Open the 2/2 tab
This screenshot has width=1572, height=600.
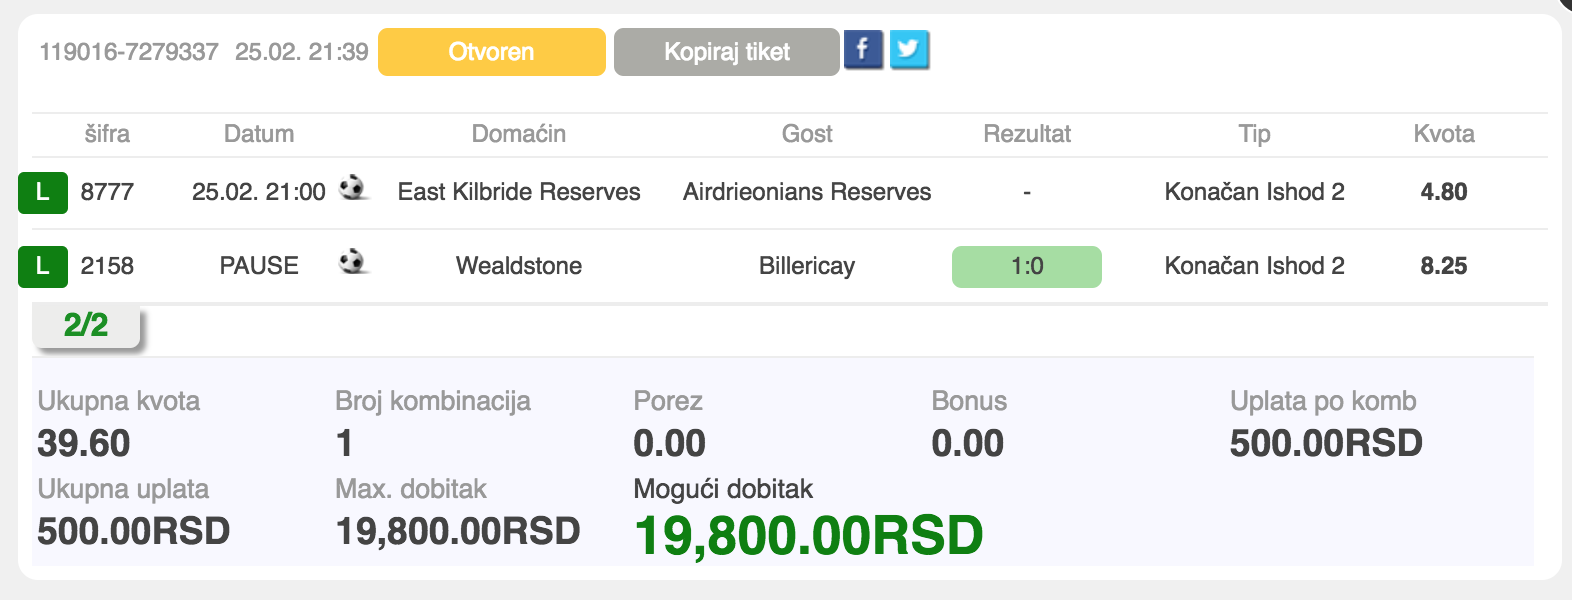(86, 325)
